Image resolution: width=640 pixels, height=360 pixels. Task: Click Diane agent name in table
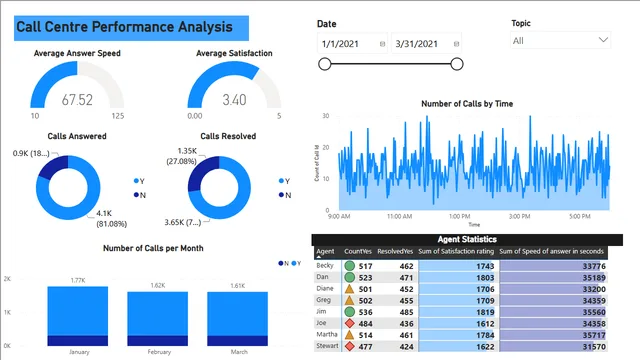click(x=325, y=288)
